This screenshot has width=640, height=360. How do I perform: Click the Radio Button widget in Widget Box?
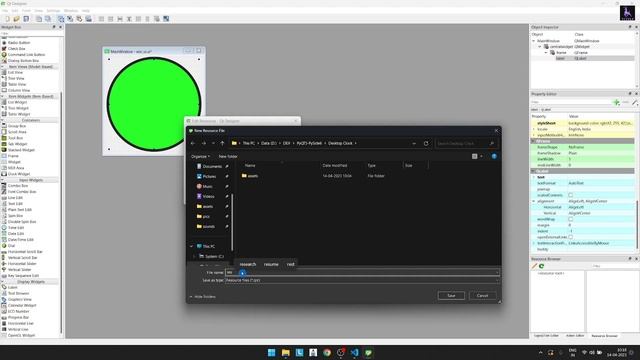tap(18, 42)
